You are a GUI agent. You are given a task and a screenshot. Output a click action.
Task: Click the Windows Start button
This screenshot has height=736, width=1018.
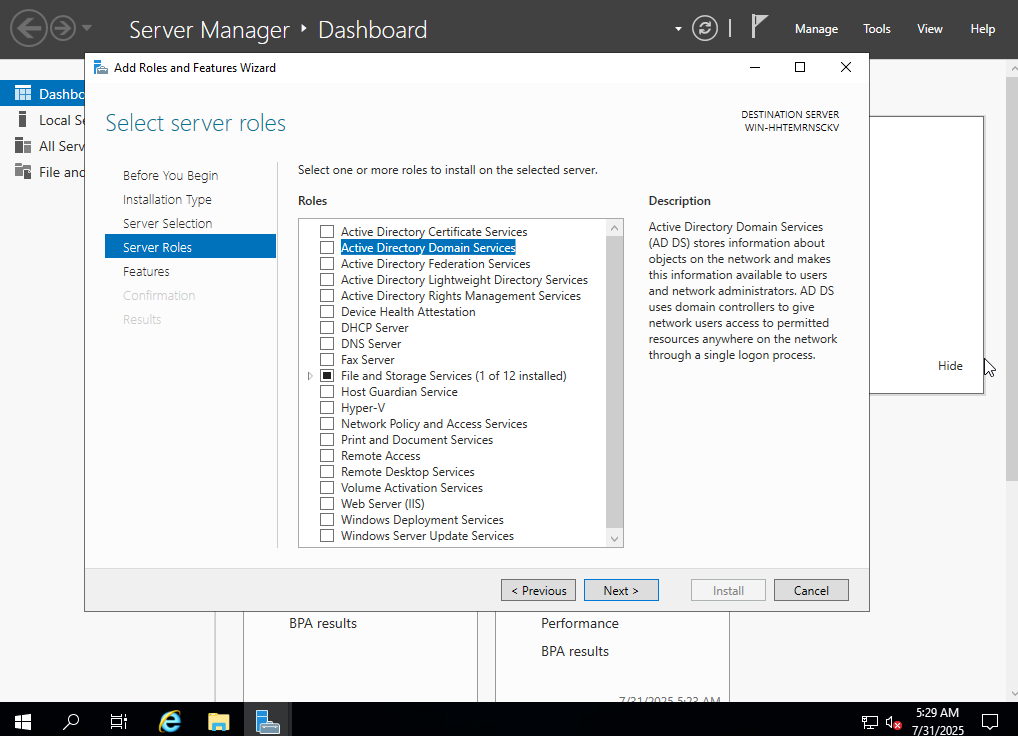[x=22, y=720]
